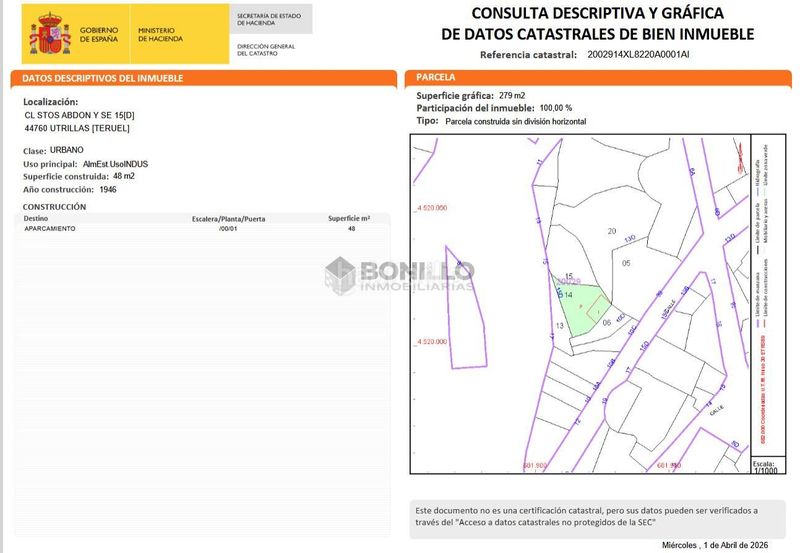Click parcel number 06 on the map

[x=607, y=322]
